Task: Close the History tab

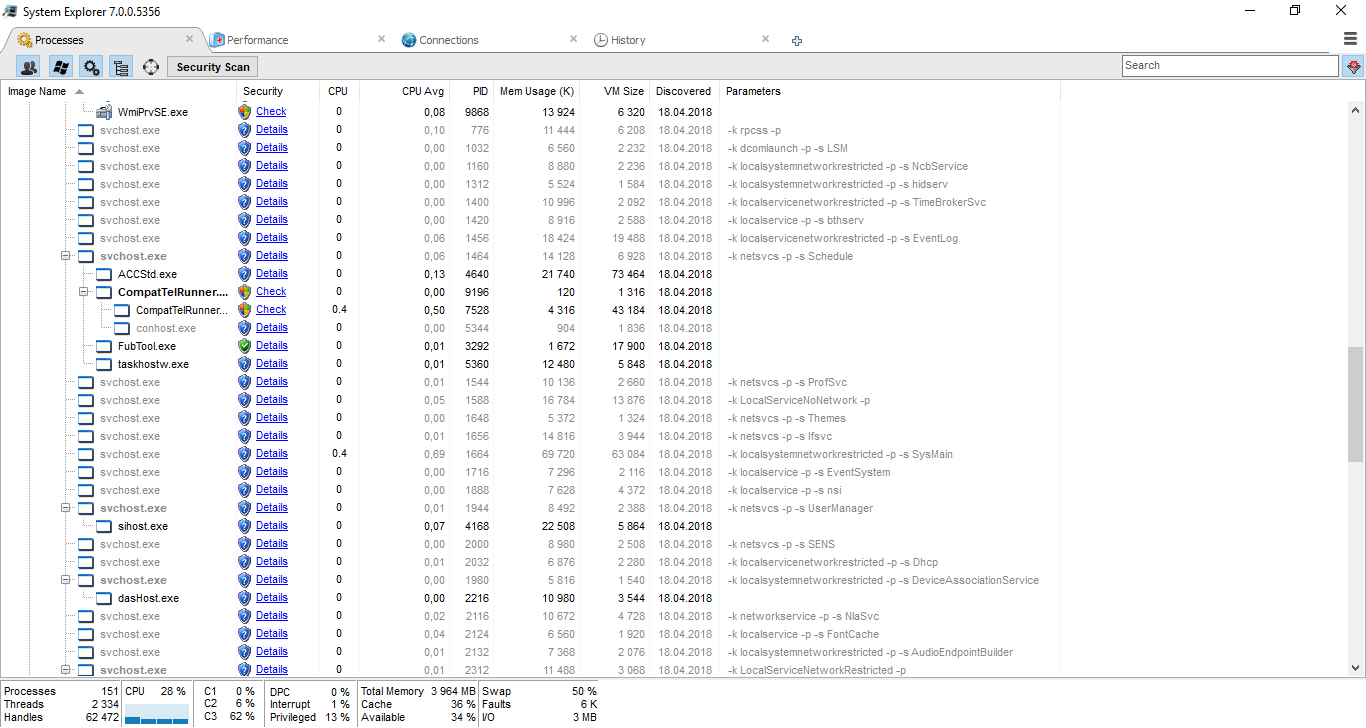Action: 765,39
